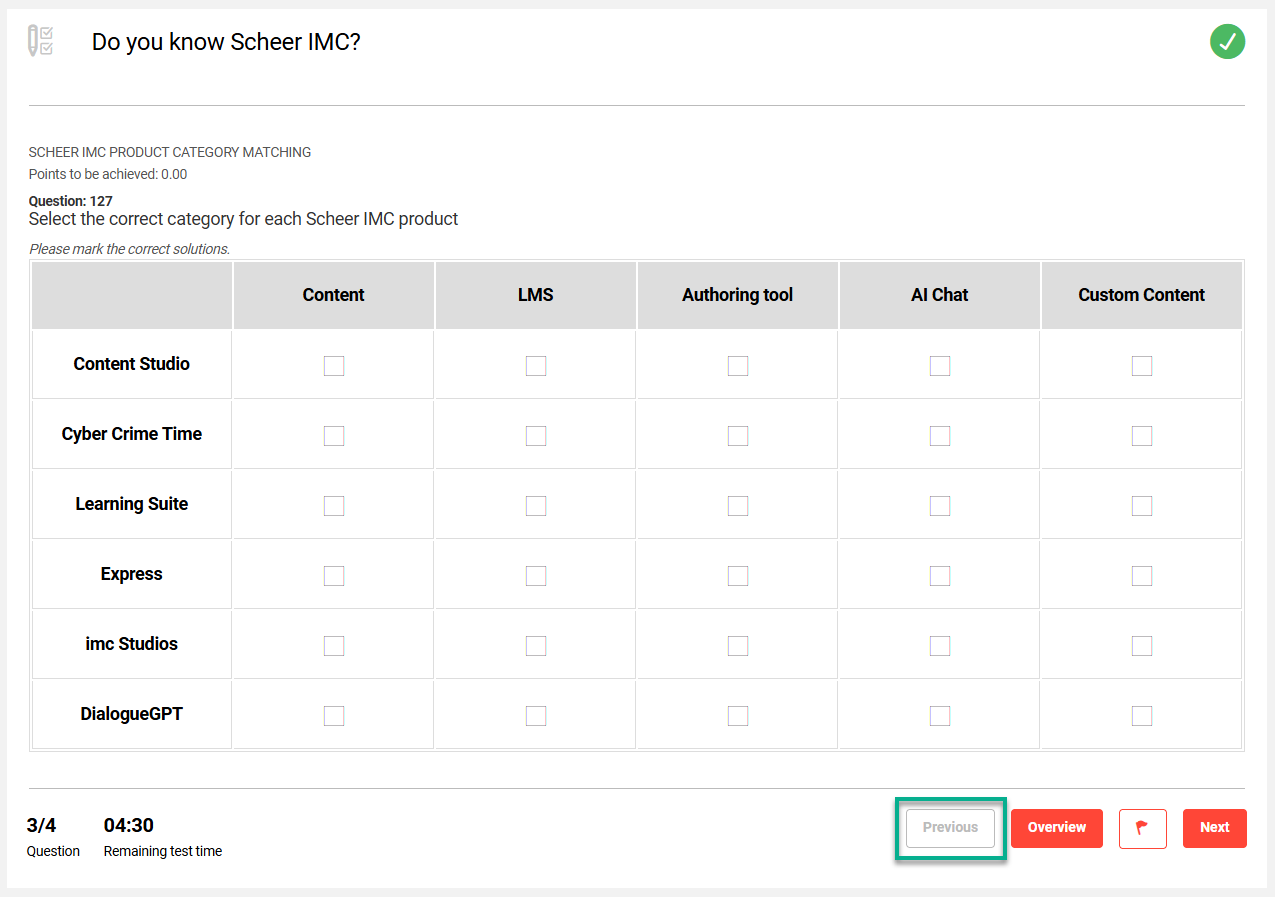Tick DialogueGPT under Authoring tool
Screen dimensions: 1275x897
[738, 716]
